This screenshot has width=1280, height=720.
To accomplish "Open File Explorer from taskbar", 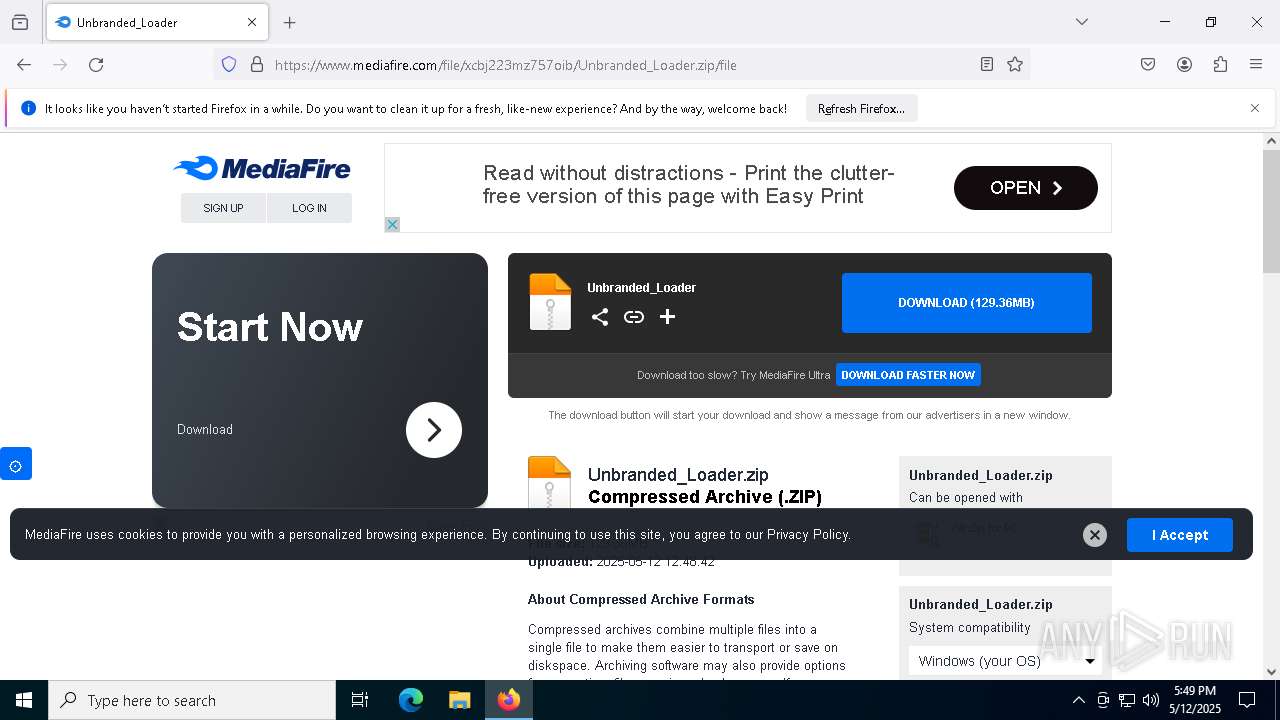I will coord(459,700).
